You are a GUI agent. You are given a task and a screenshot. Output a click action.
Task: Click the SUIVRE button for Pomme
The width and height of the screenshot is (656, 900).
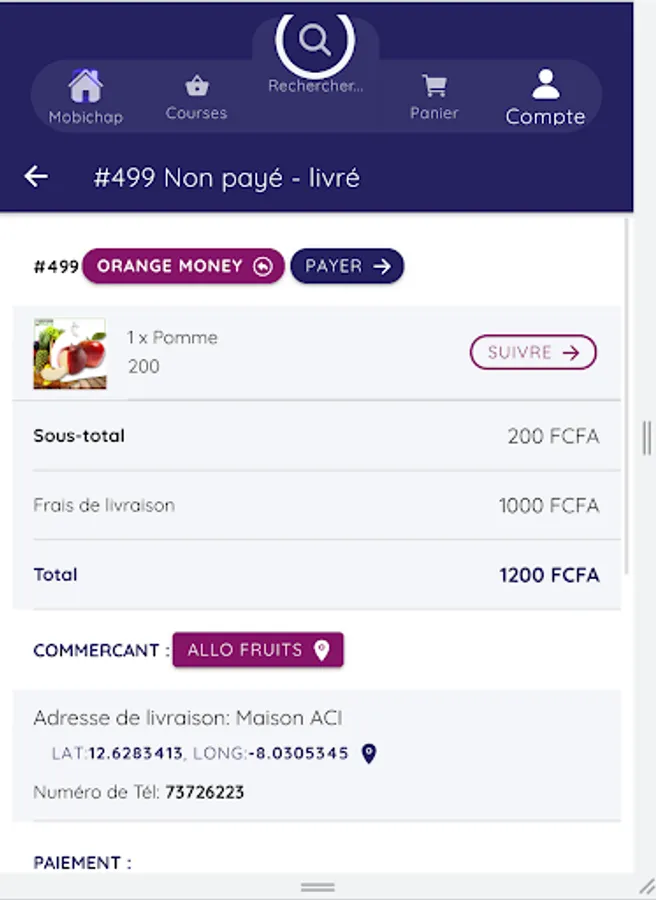point(533,352)
